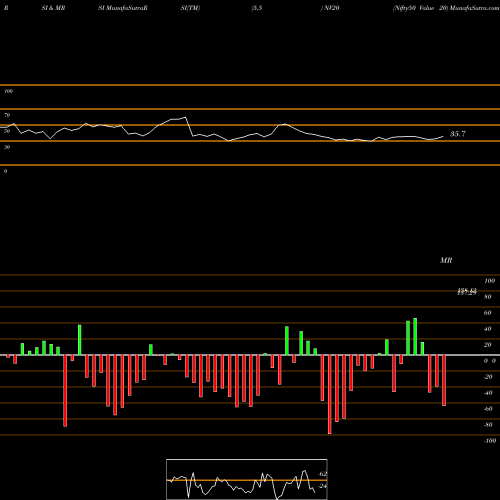
Task: Click the RSI current value label 35.7
Action: (458, 134)
